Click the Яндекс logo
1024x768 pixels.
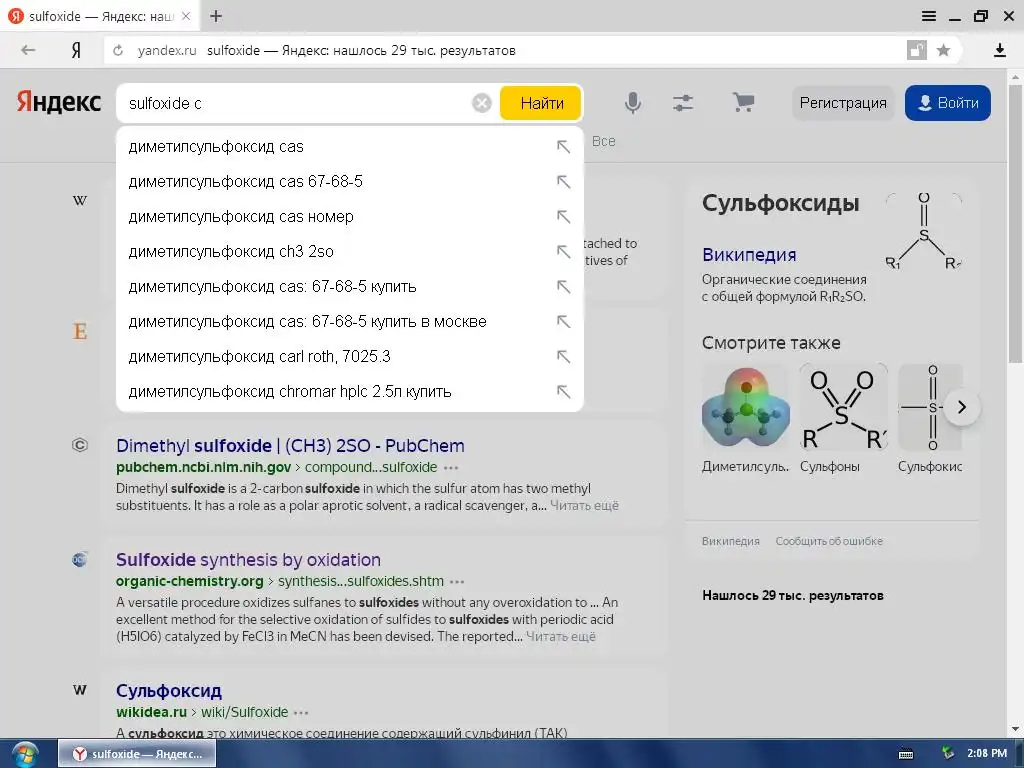[59, 103]
